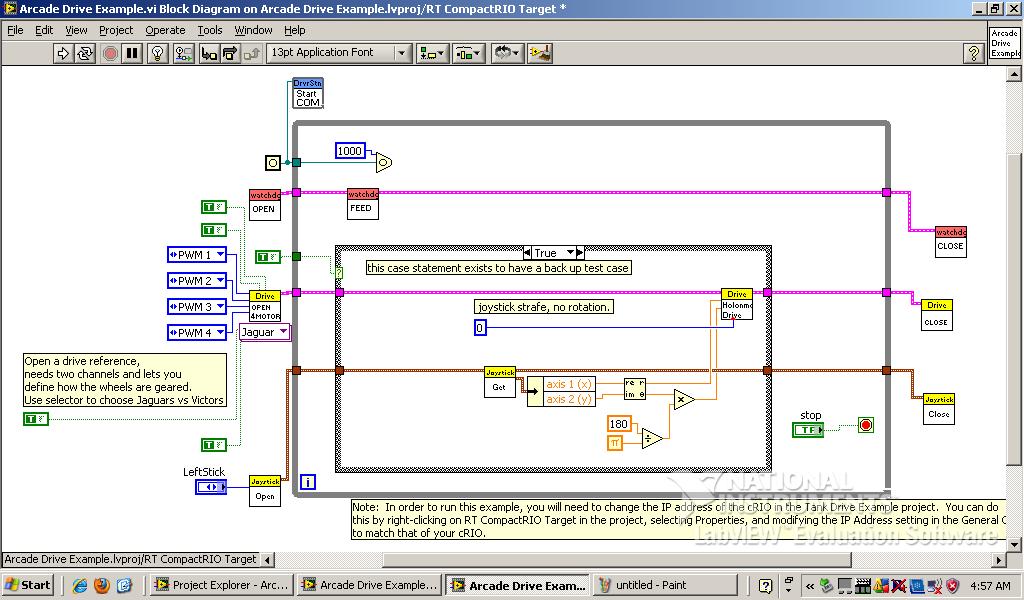Select the axis 1 (x) unbundle element
Viewport: 1024px width, 600px height.
tap(568, 384)
